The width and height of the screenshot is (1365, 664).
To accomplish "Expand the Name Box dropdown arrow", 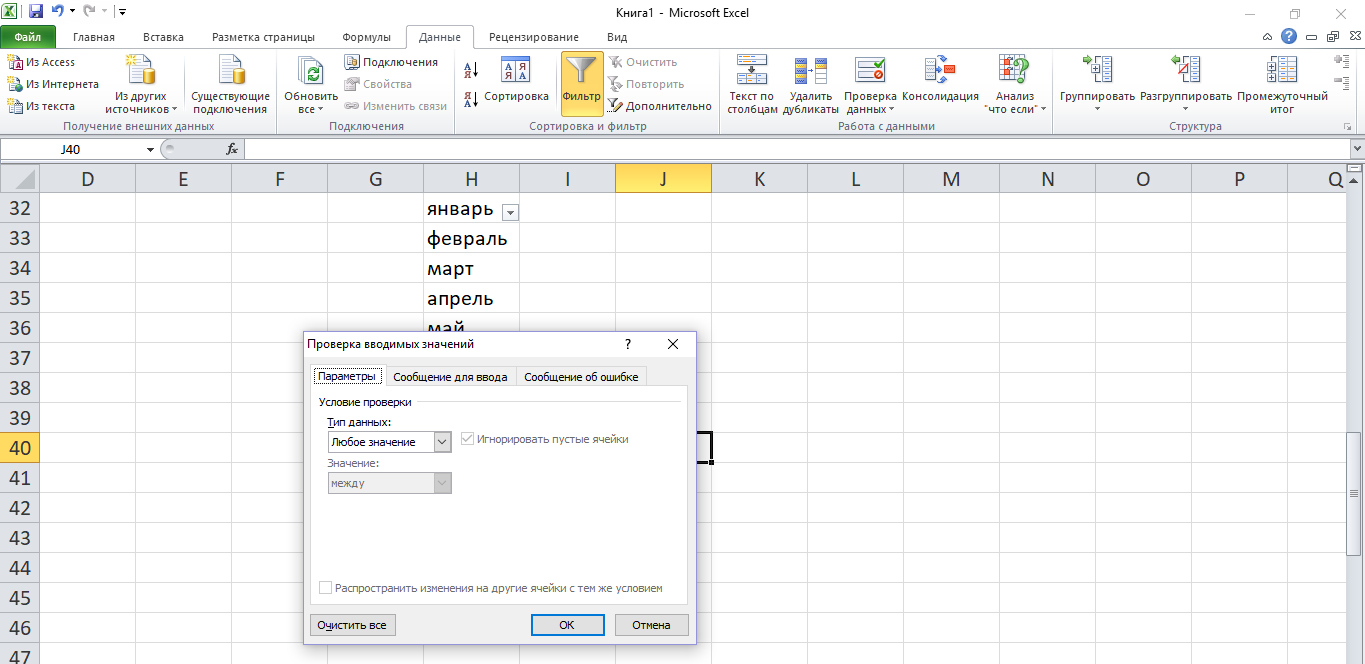I will [151, 150].
